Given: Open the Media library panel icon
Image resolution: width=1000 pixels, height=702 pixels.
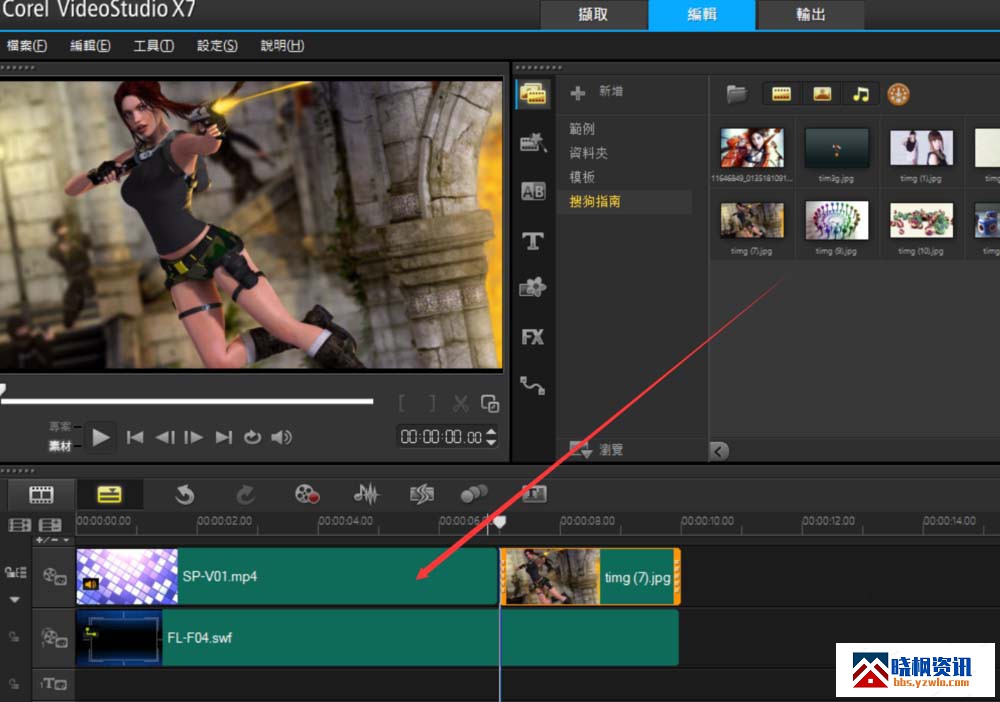Looking at the screenshot, I should (533, 95).
